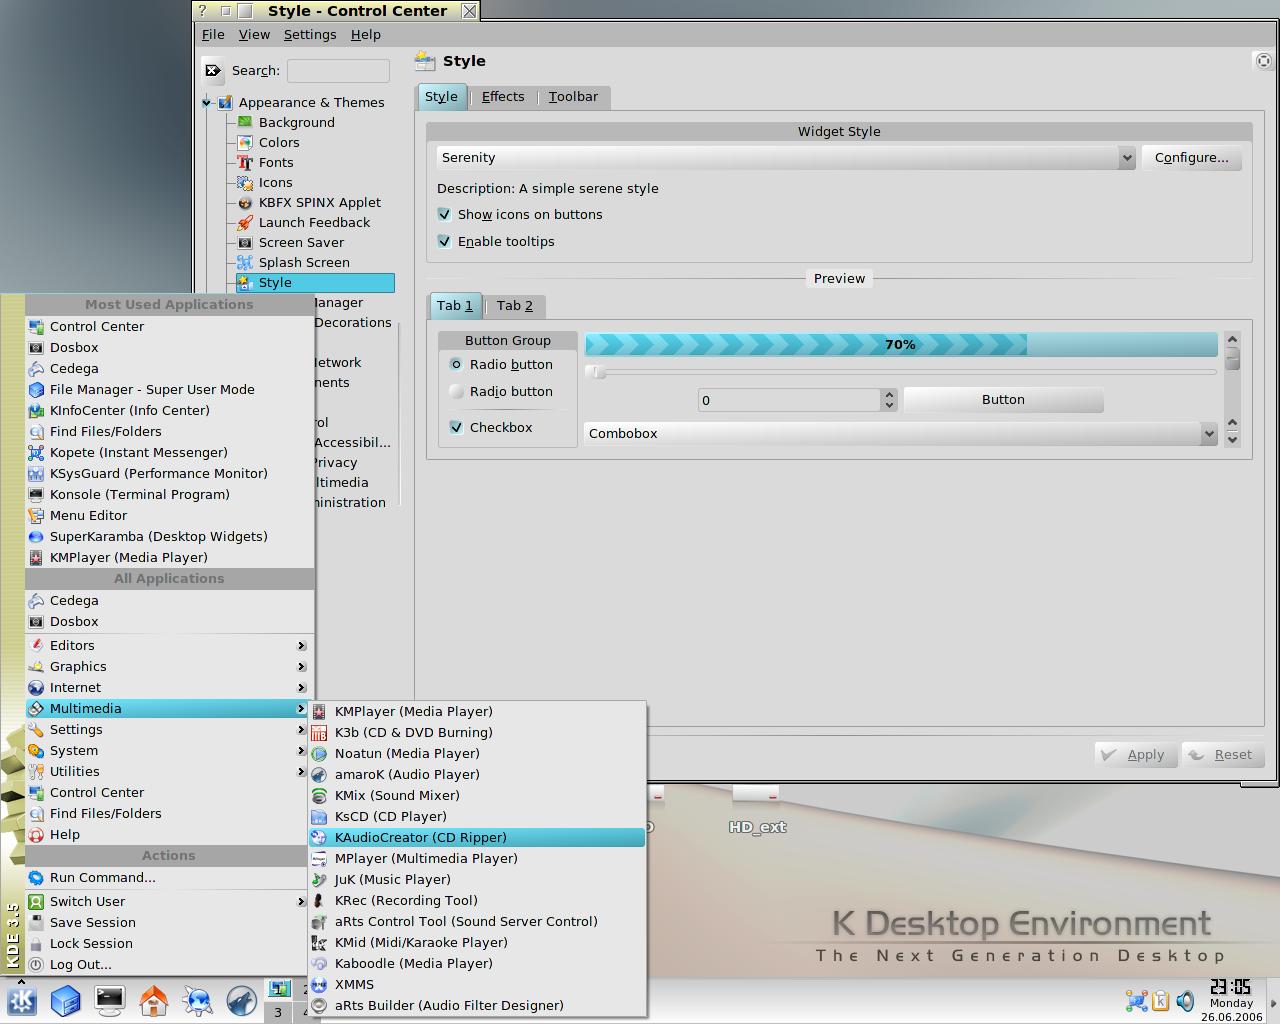Open the Home folder icon on the panel
This screenshot has height=1024, width=1280.
154,1000
